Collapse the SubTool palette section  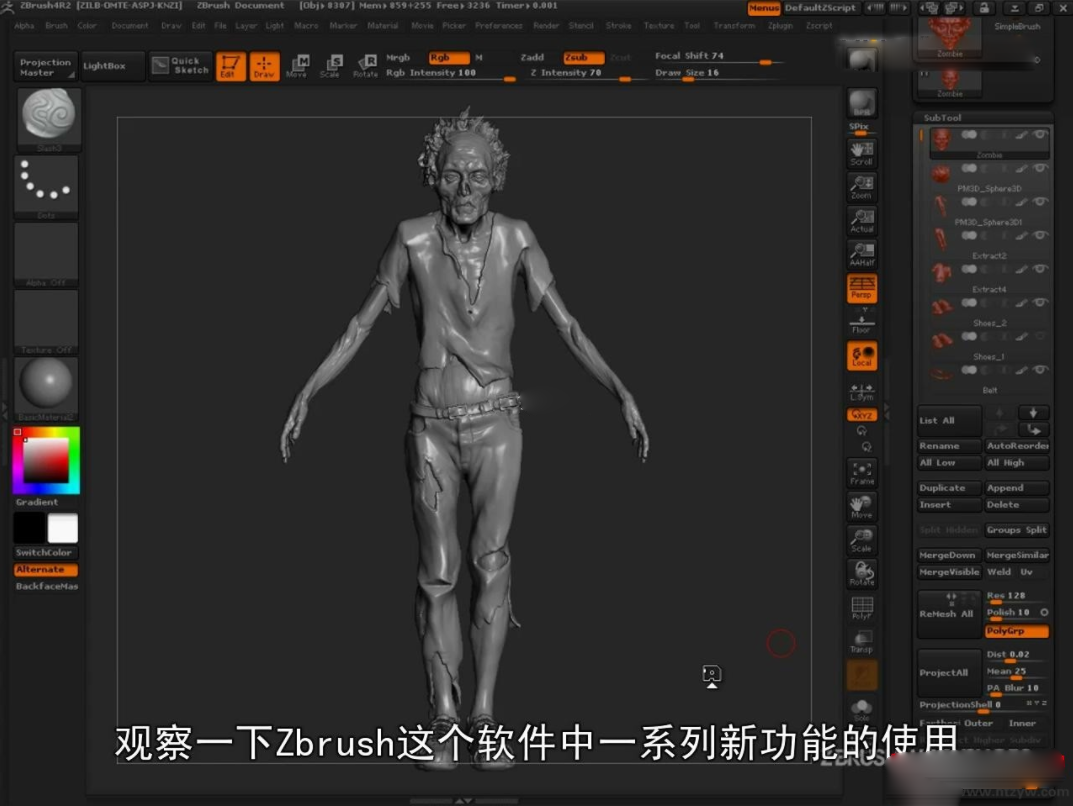(x=942, y=118)
